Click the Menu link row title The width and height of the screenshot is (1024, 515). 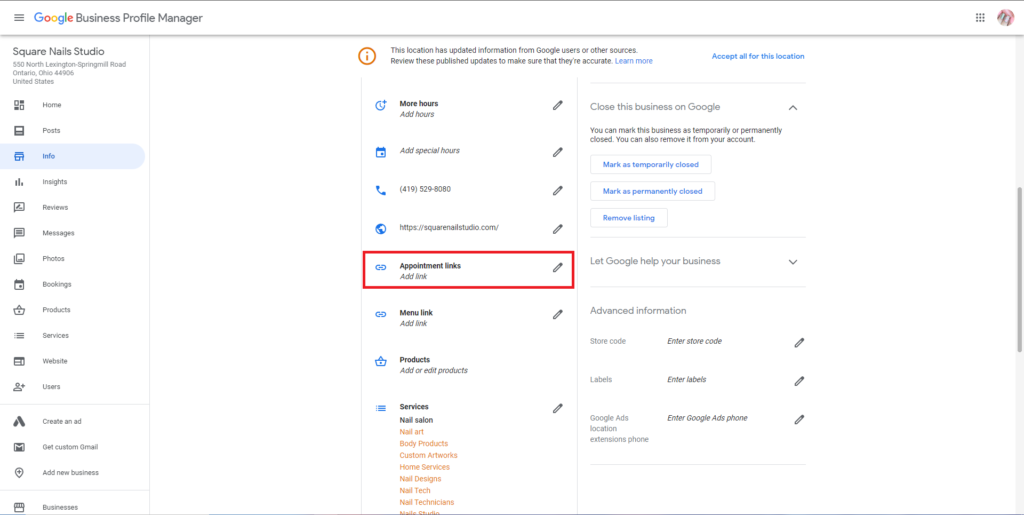416,313
